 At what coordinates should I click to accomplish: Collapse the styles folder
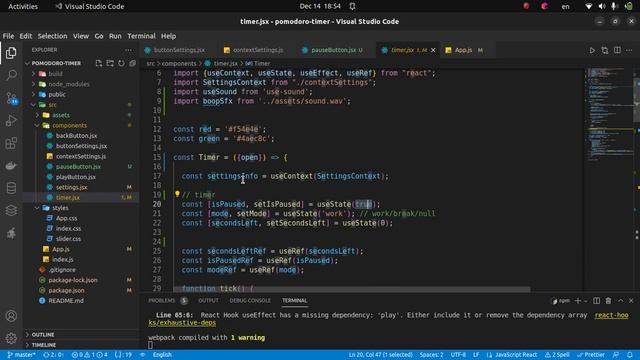pyautogui.click(x=37, y=208)
